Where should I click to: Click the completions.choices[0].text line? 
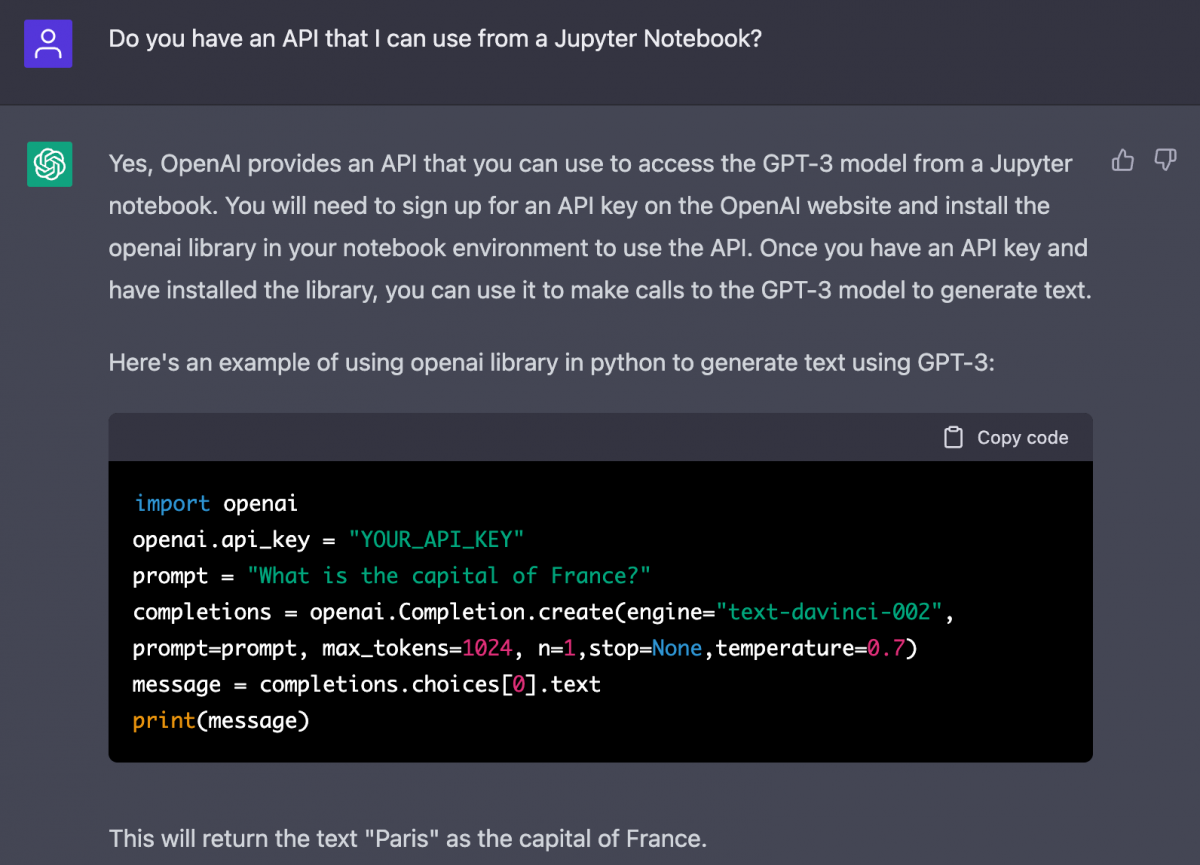[366, 684]
